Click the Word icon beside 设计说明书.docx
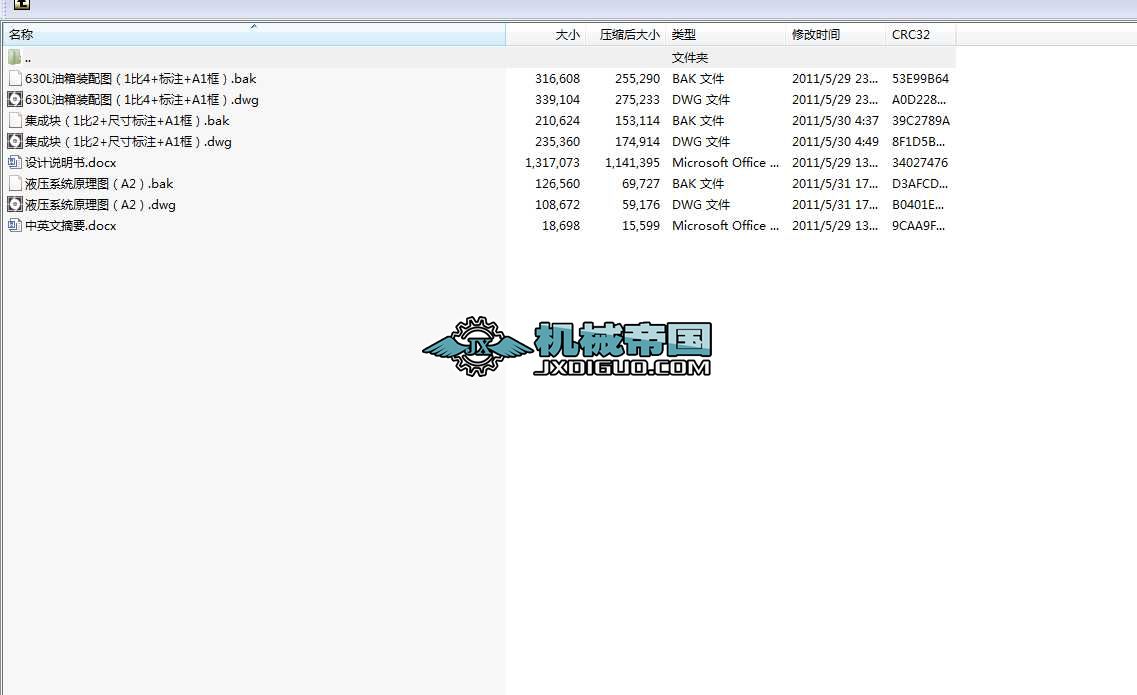Viewport: 1137px width, 695px height. tap(15, 163)
